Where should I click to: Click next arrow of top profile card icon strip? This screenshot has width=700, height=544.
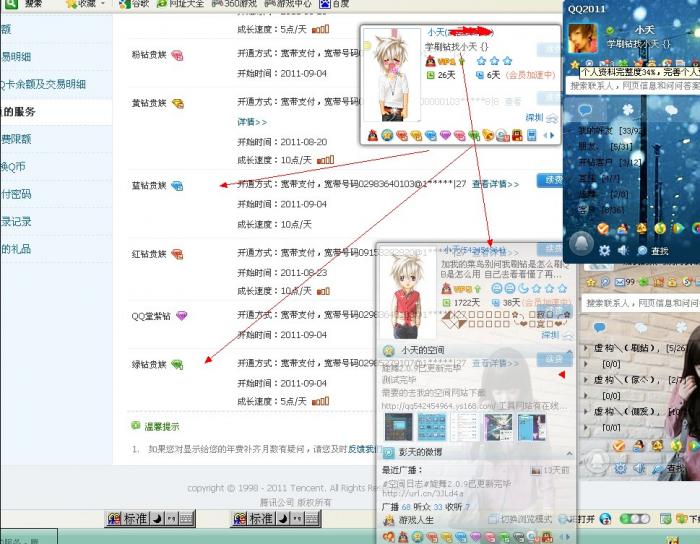[x=552, y=135]
